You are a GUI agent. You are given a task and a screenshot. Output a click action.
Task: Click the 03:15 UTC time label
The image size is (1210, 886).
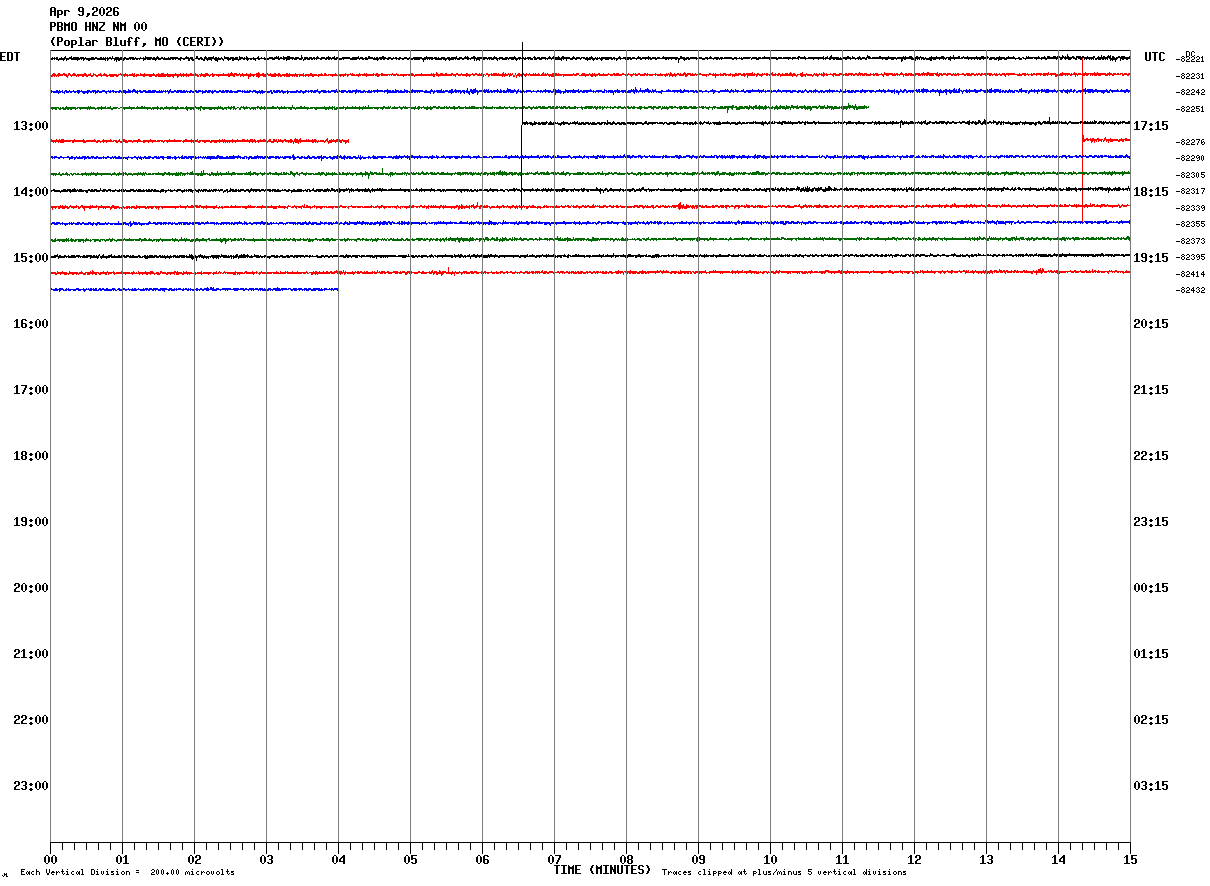click(1151, 786)
